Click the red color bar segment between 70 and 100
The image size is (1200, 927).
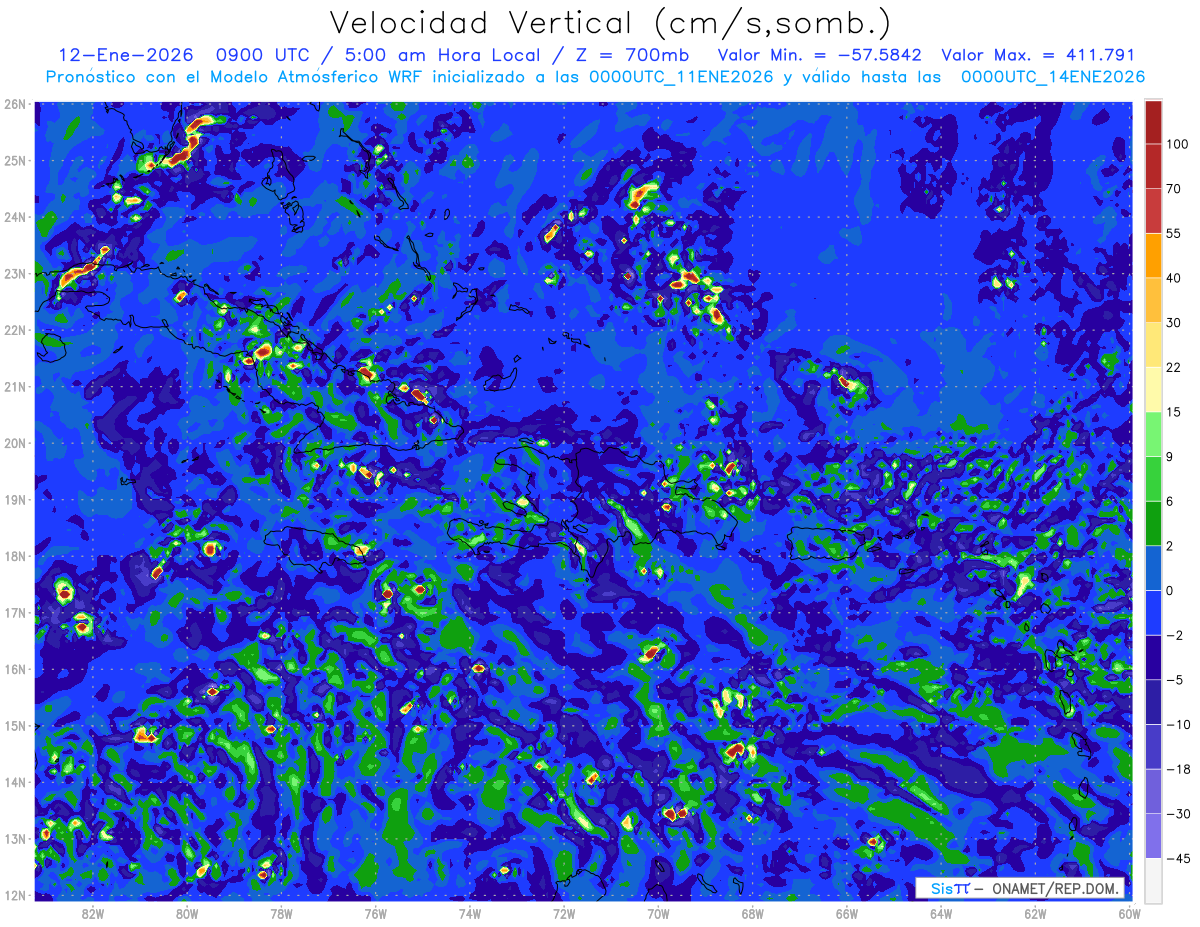tap(1153, 166)
